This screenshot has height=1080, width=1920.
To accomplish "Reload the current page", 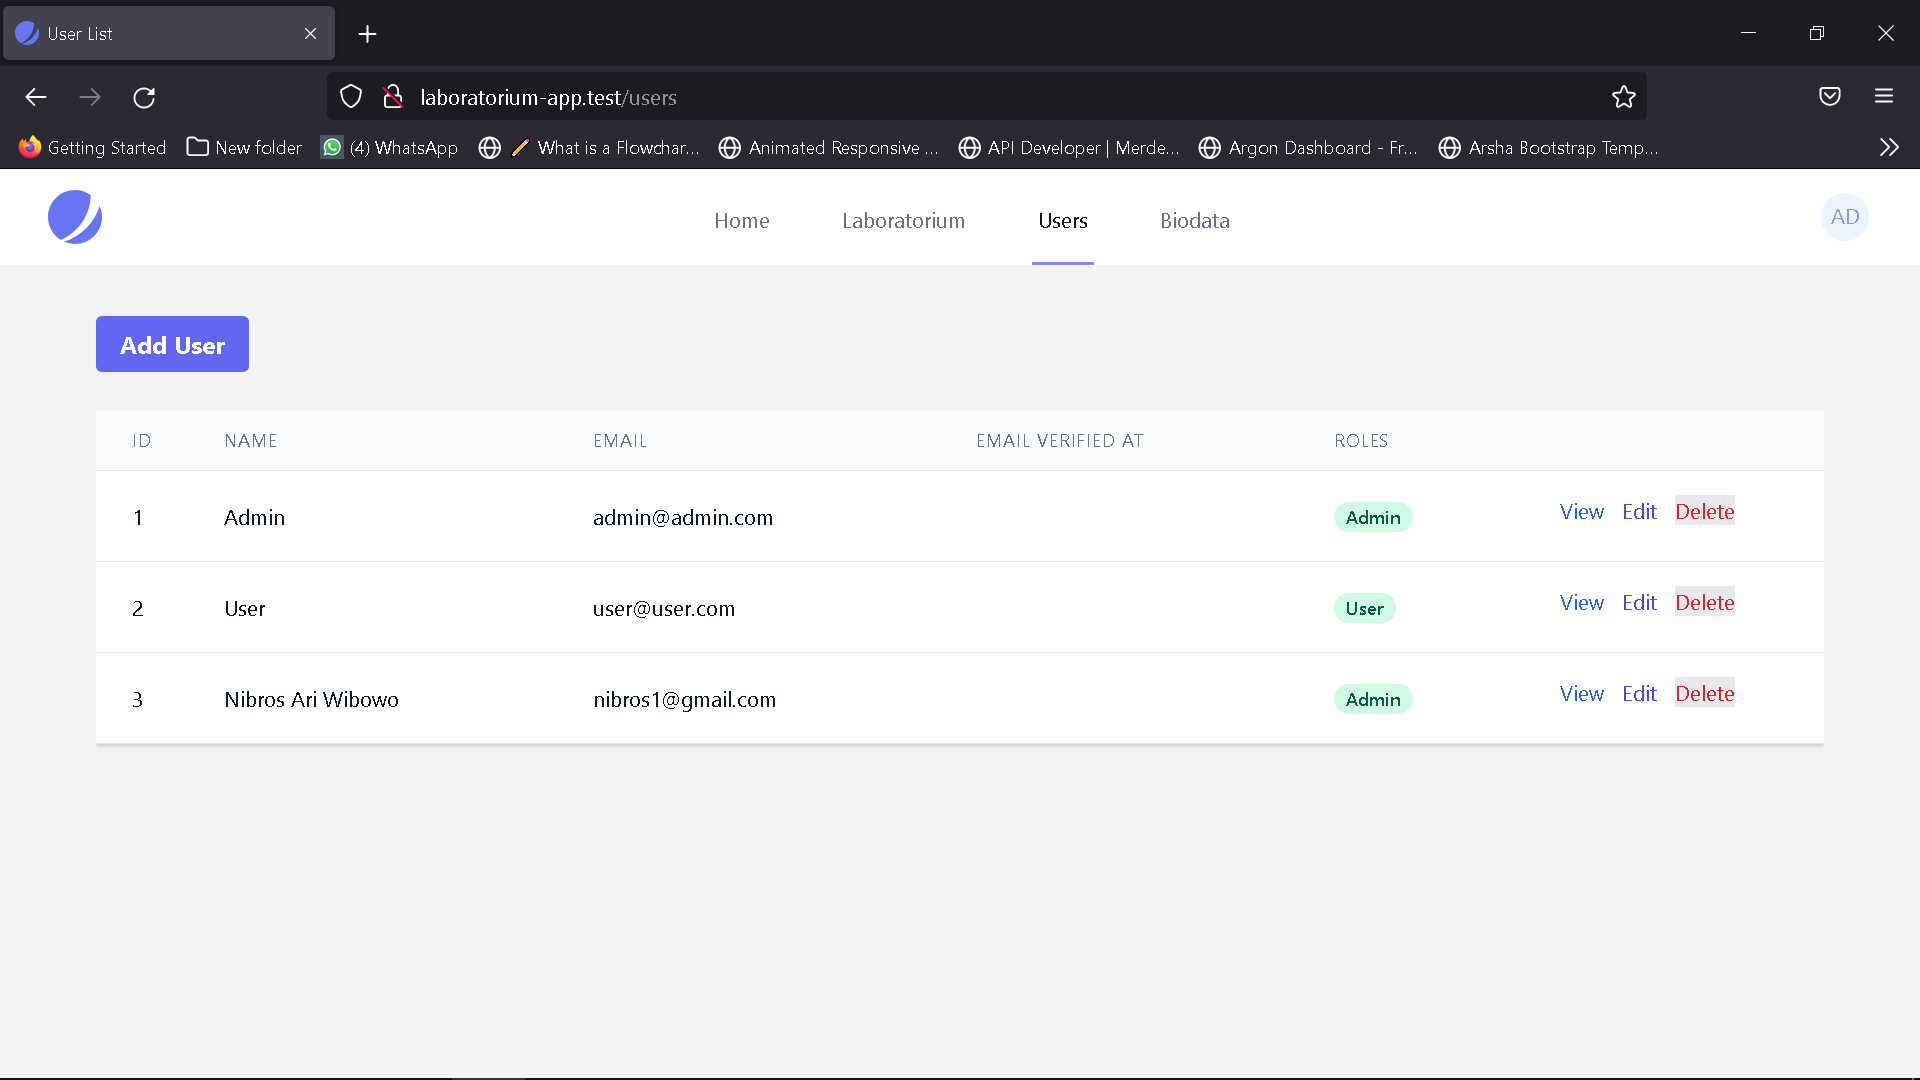I will click(x=144, y=97).
